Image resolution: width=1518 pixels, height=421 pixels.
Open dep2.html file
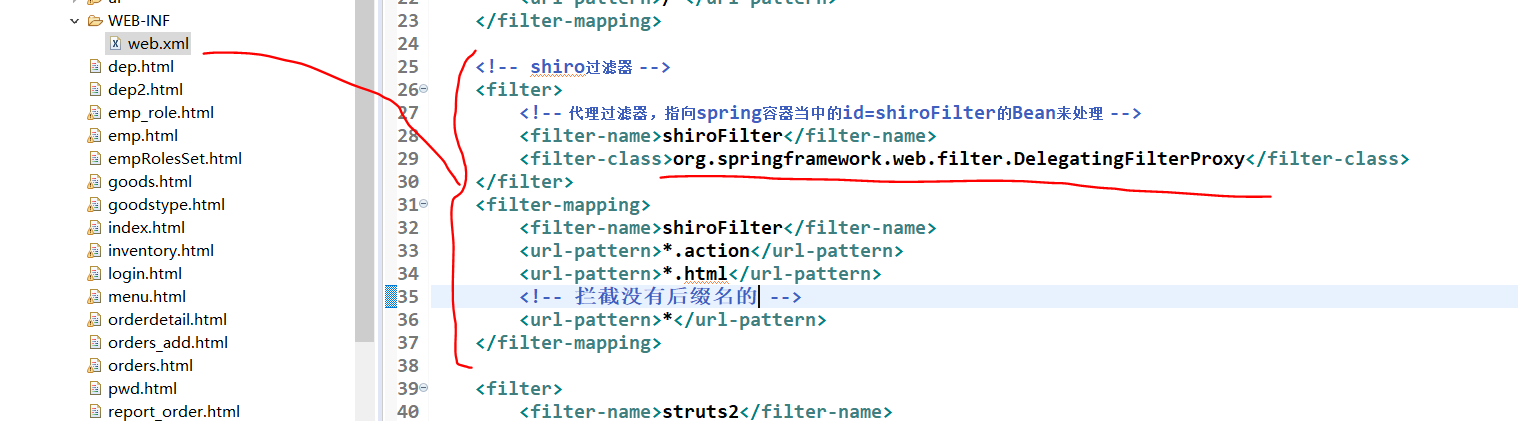pyautogui.click(x=145, y=90)
